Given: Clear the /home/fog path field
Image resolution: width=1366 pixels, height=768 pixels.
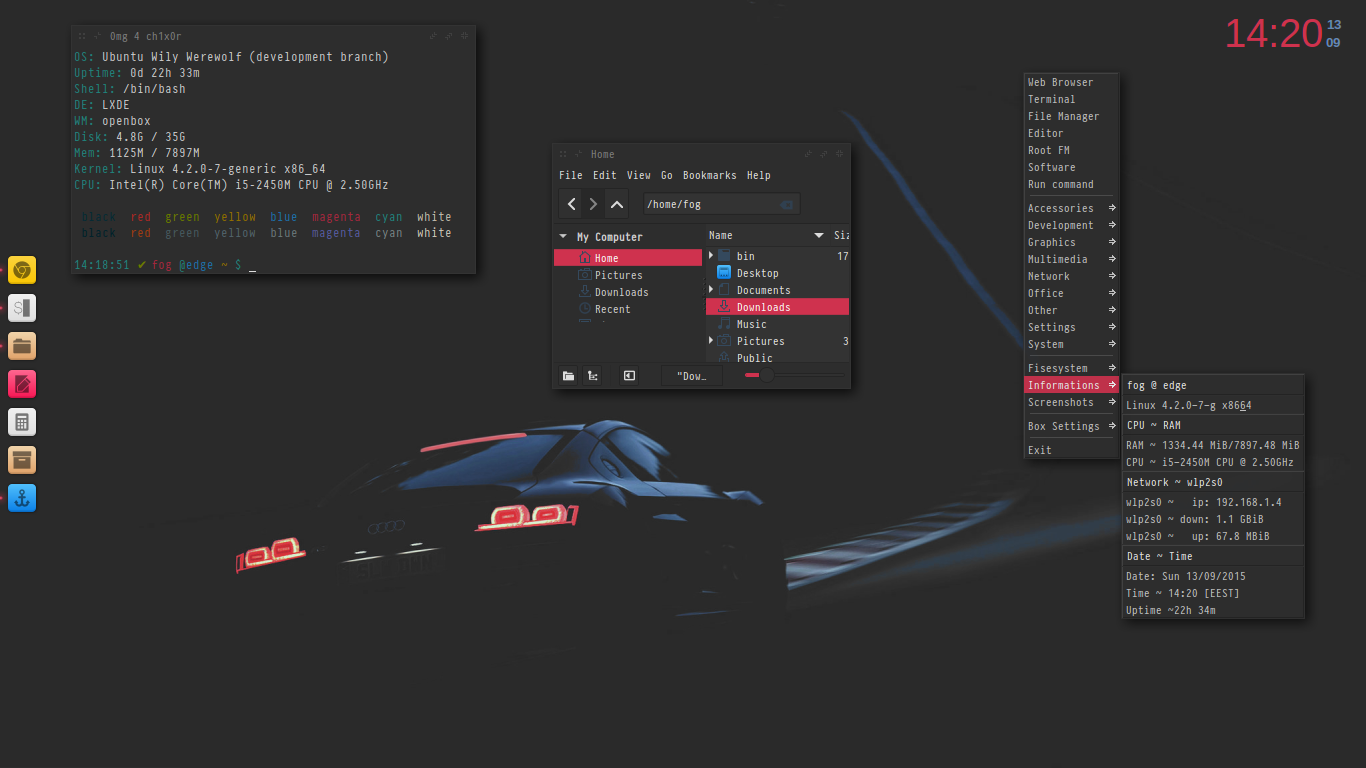Looking at the screenshot, I should click(x=786, y=204).
